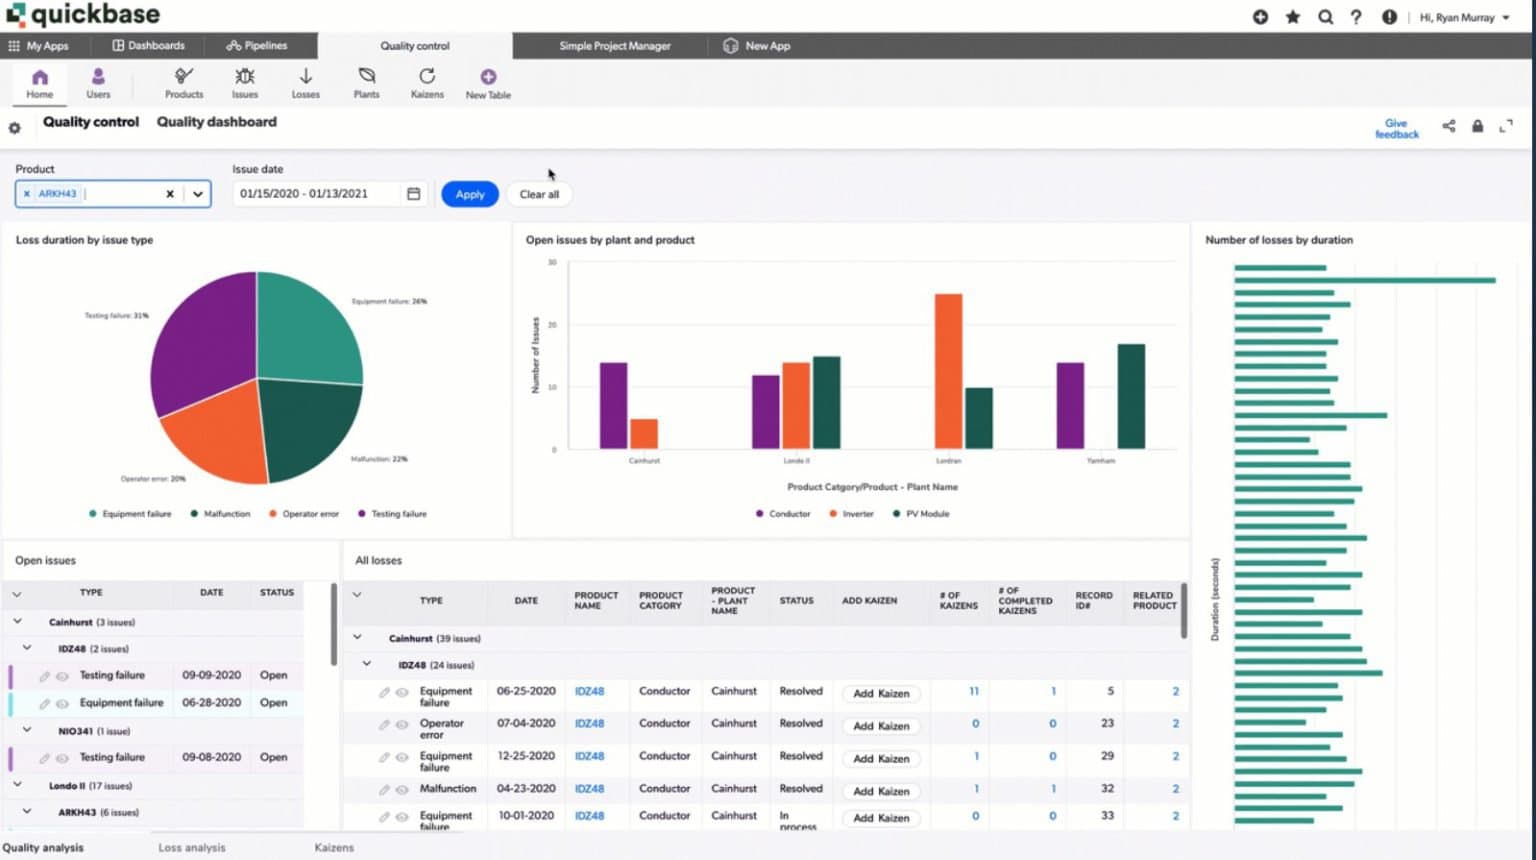The height and width of the screenshot is (860, 1536).
Task: Toggle visibility on the Equipment failure 06-25-2020 row
Action: [x=401, y=691]
